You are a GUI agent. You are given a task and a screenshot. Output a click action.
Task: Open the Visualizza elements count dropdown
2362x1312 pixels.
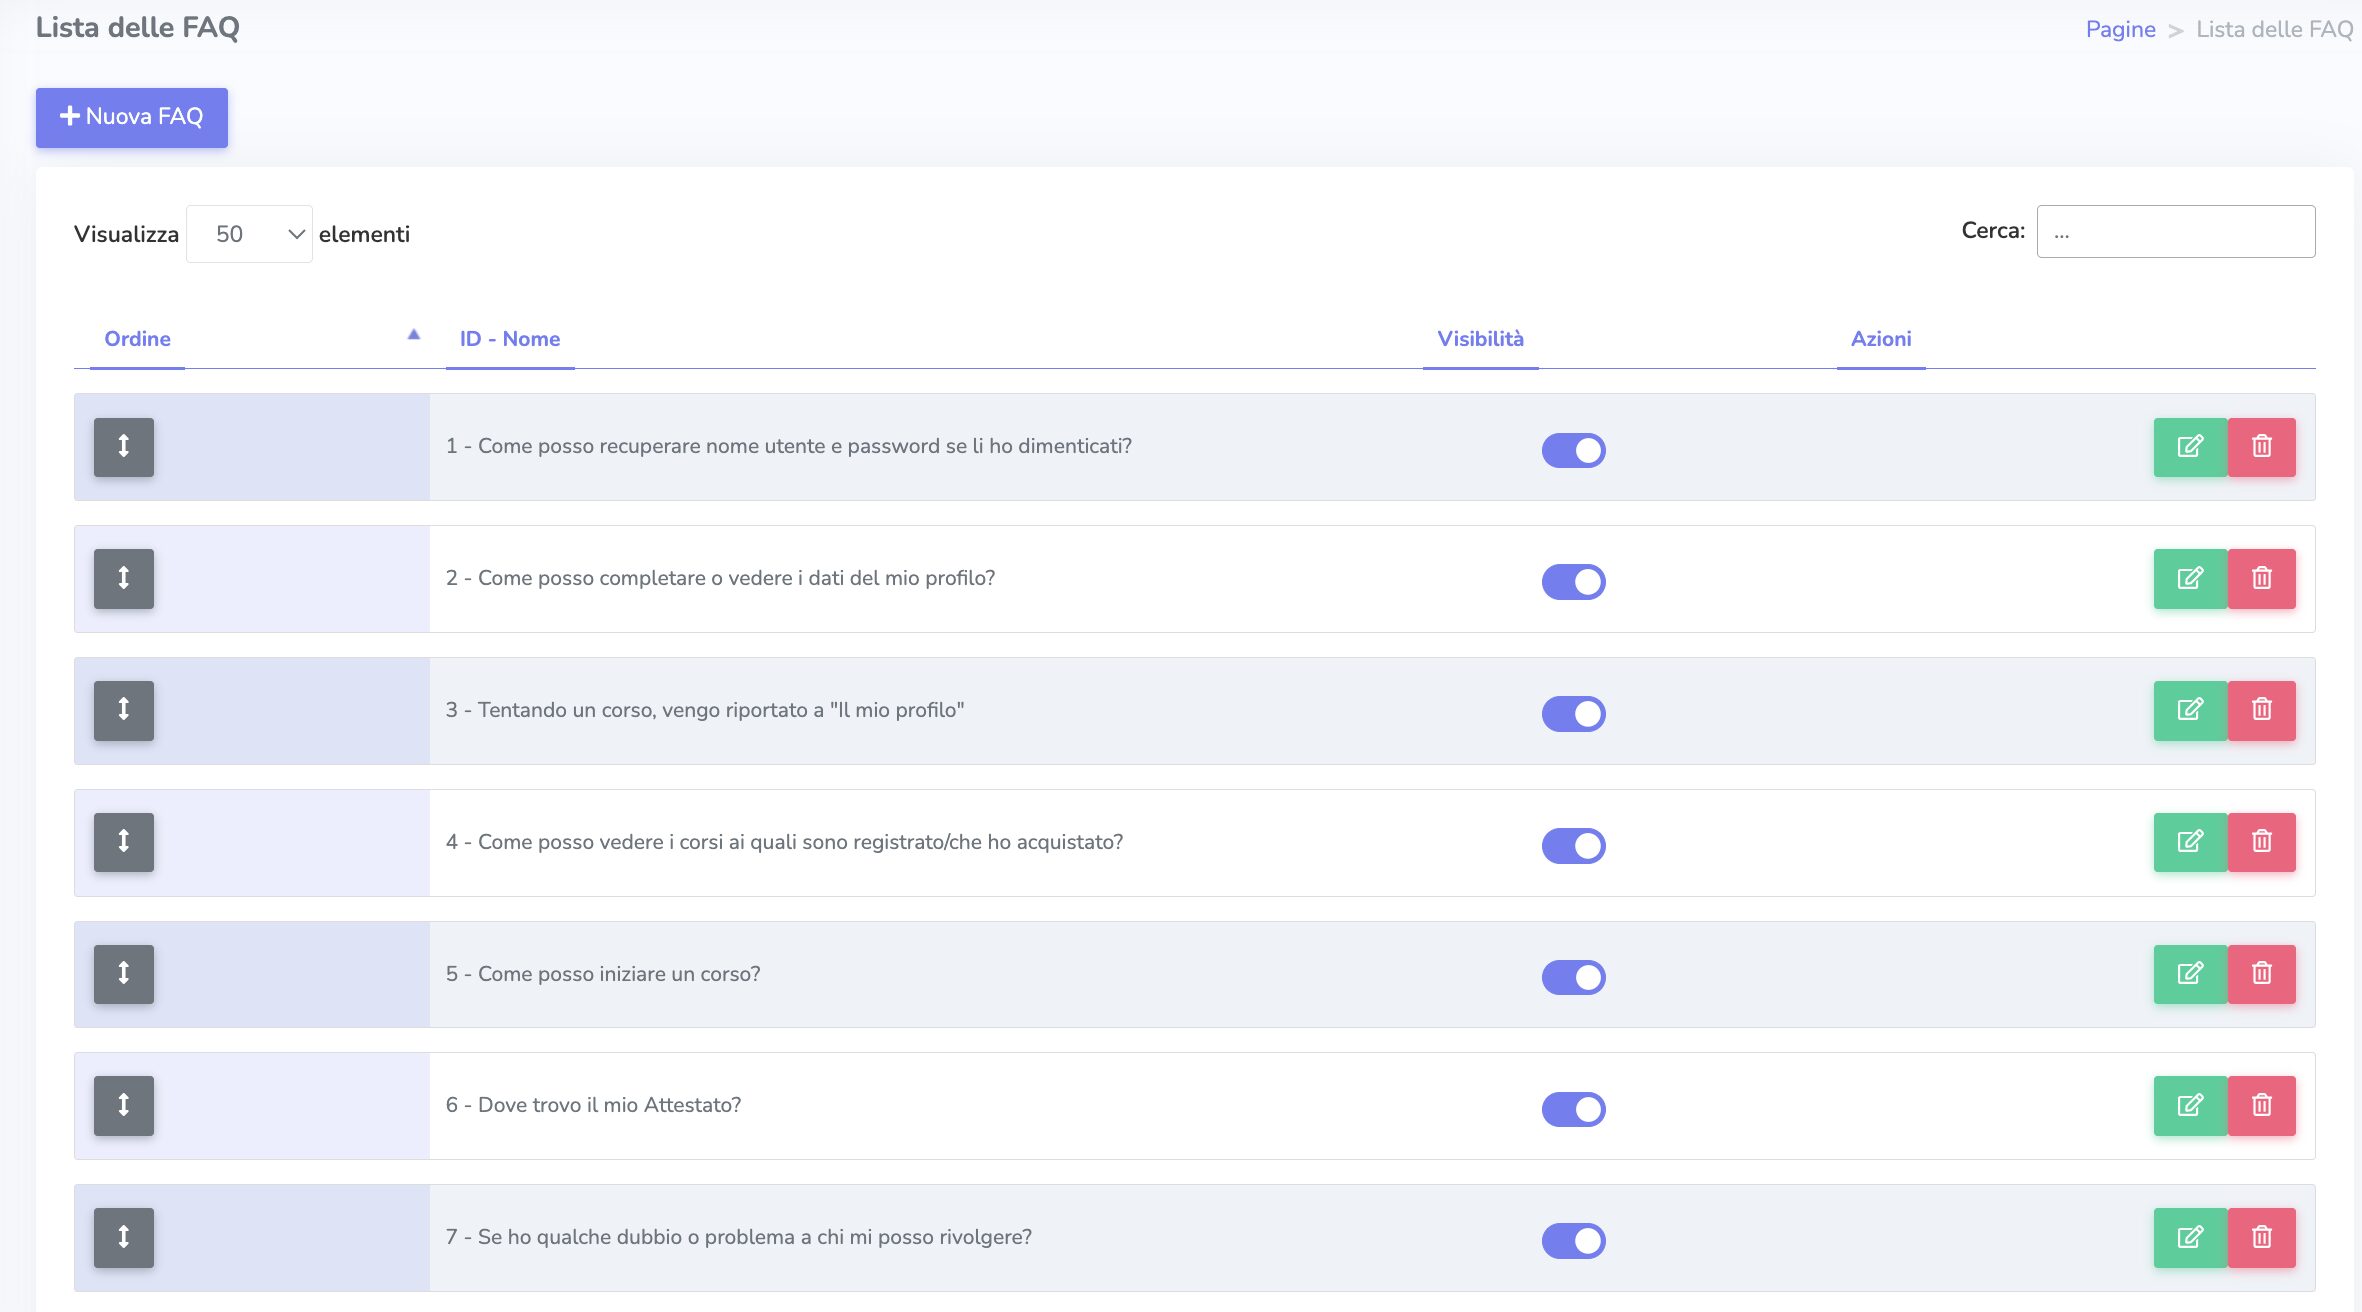(x=249, y=234)
